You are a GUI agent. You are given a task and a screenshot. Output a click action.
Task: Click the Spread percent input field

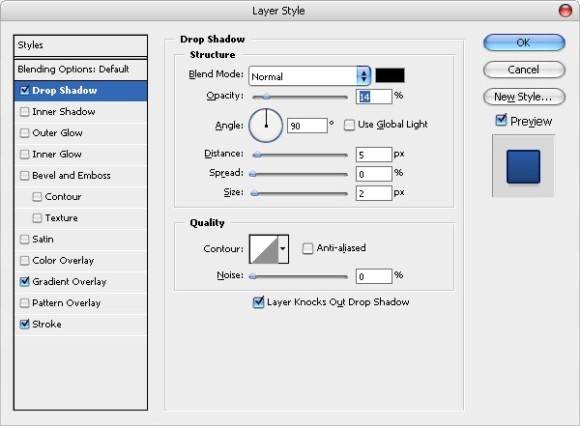(374, 173)
